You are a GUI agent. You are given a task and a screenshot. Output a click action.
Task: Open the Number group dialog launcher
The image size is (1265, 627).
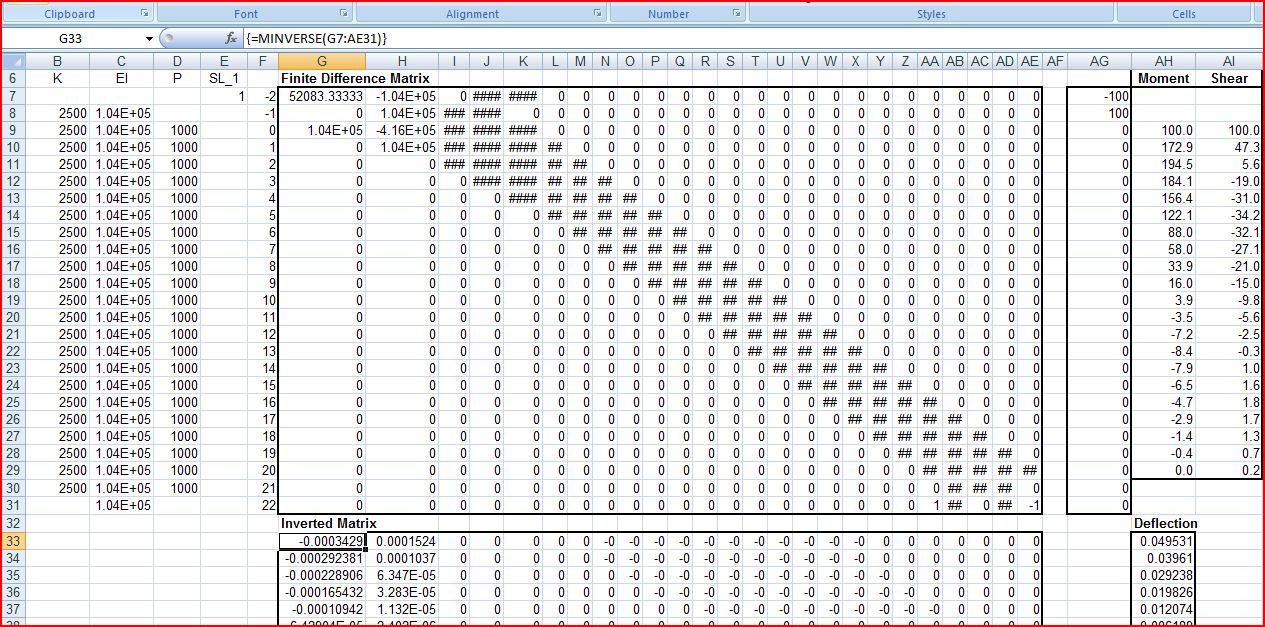pyautogui.click(x=737, y=14)
